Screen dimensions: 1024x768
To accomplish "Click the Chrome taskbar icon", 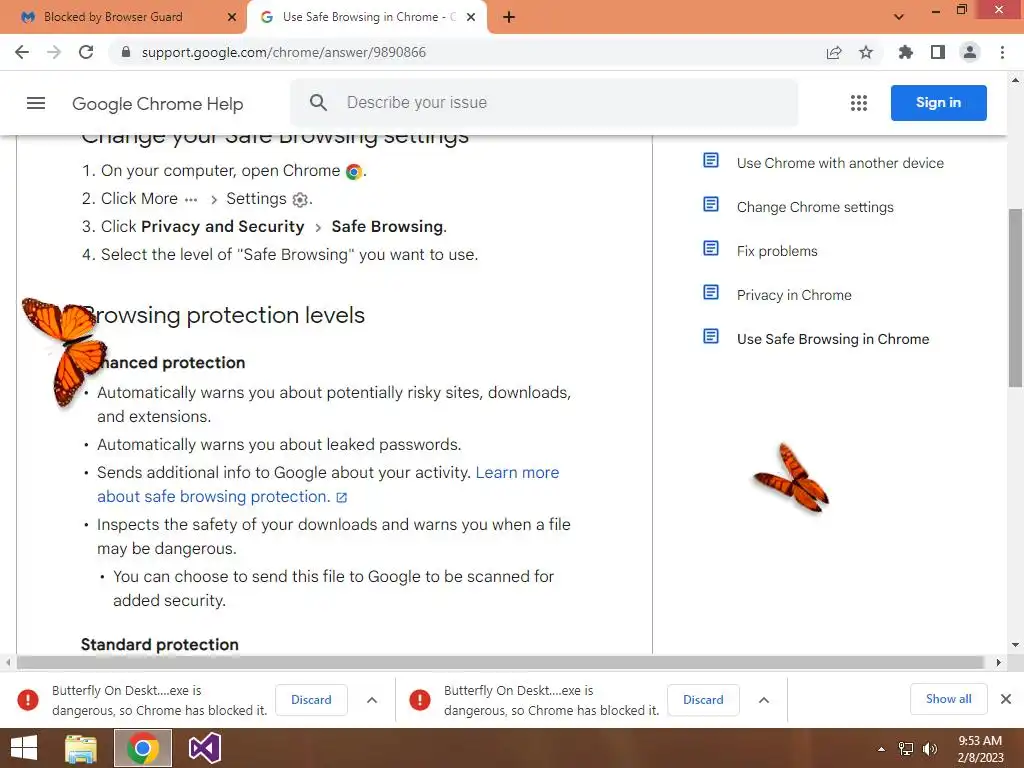I will coord(142,748).
